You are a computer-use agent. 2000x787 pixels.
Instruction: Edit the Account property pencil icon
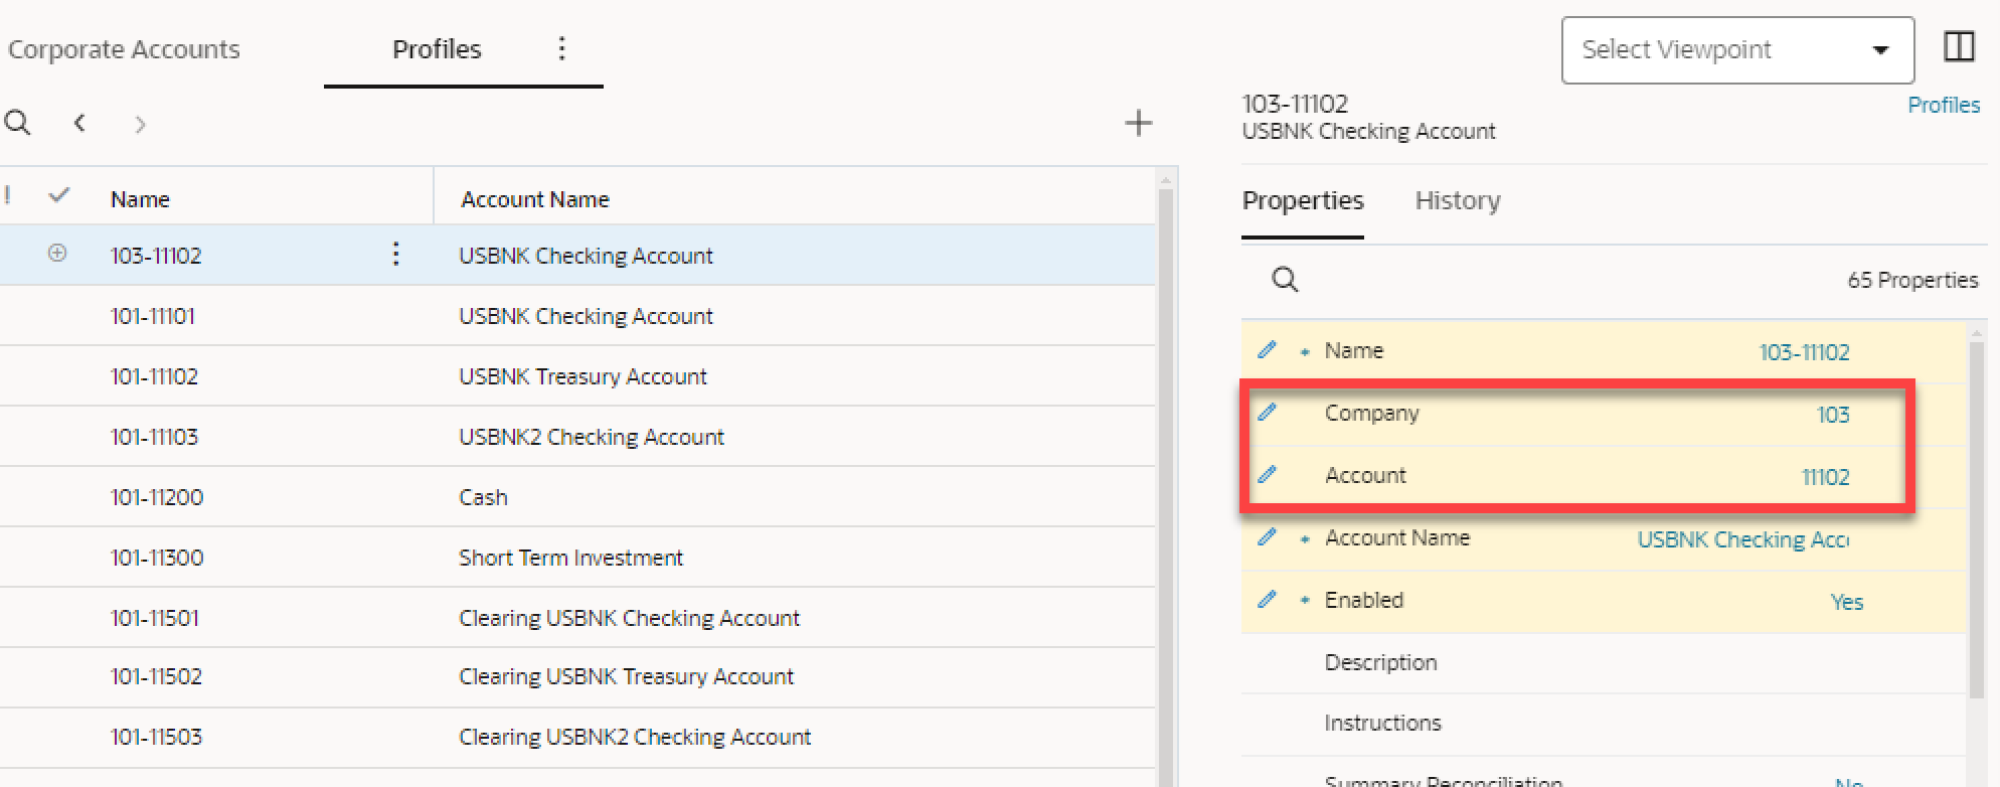[1267, 474]
